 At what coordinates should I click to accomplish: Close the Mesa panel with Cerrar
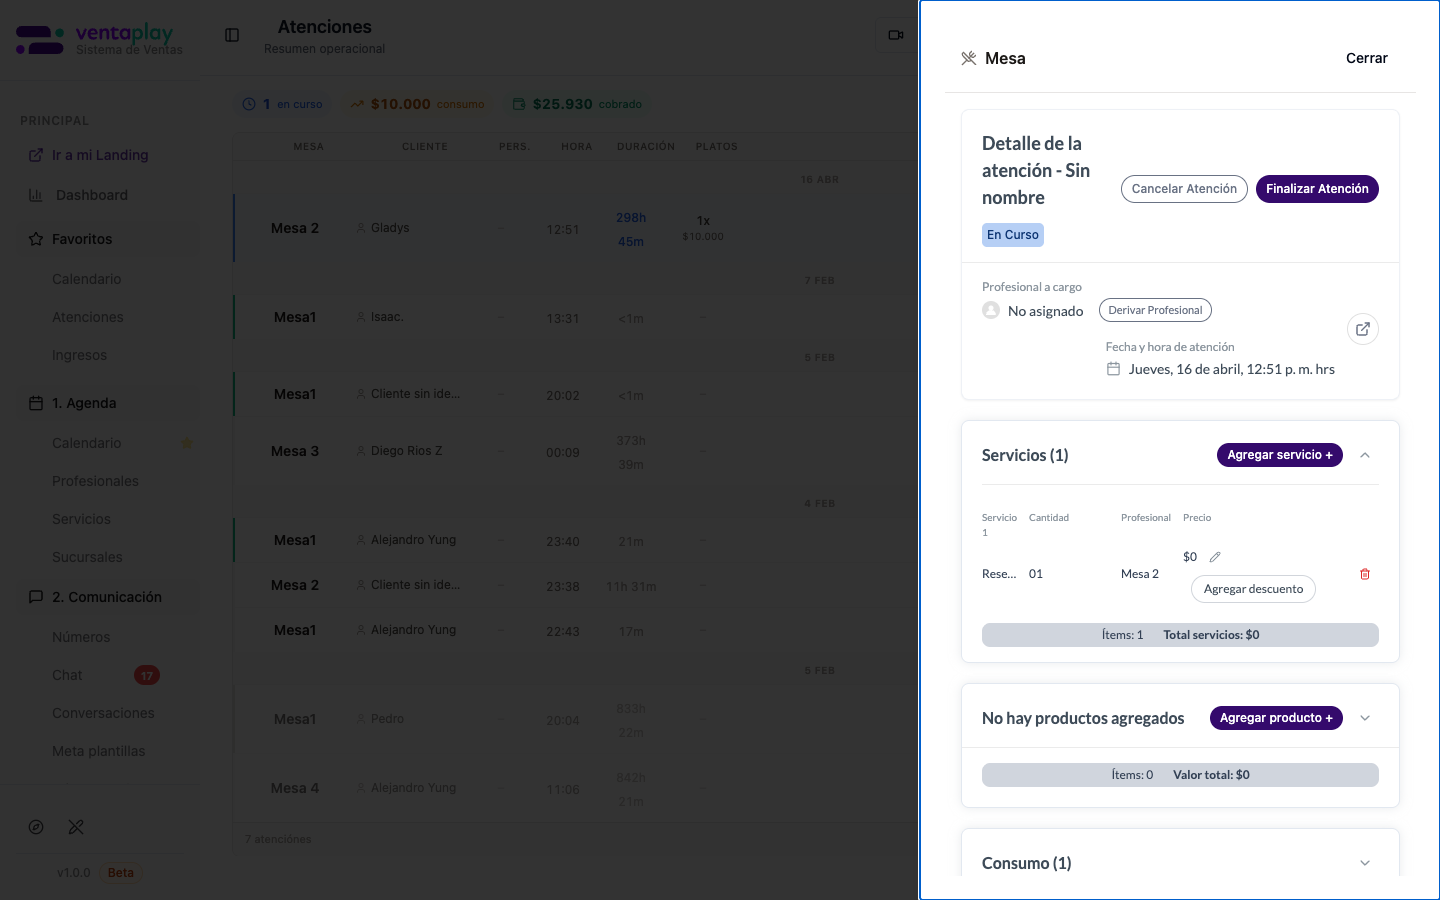(1366, 58)
